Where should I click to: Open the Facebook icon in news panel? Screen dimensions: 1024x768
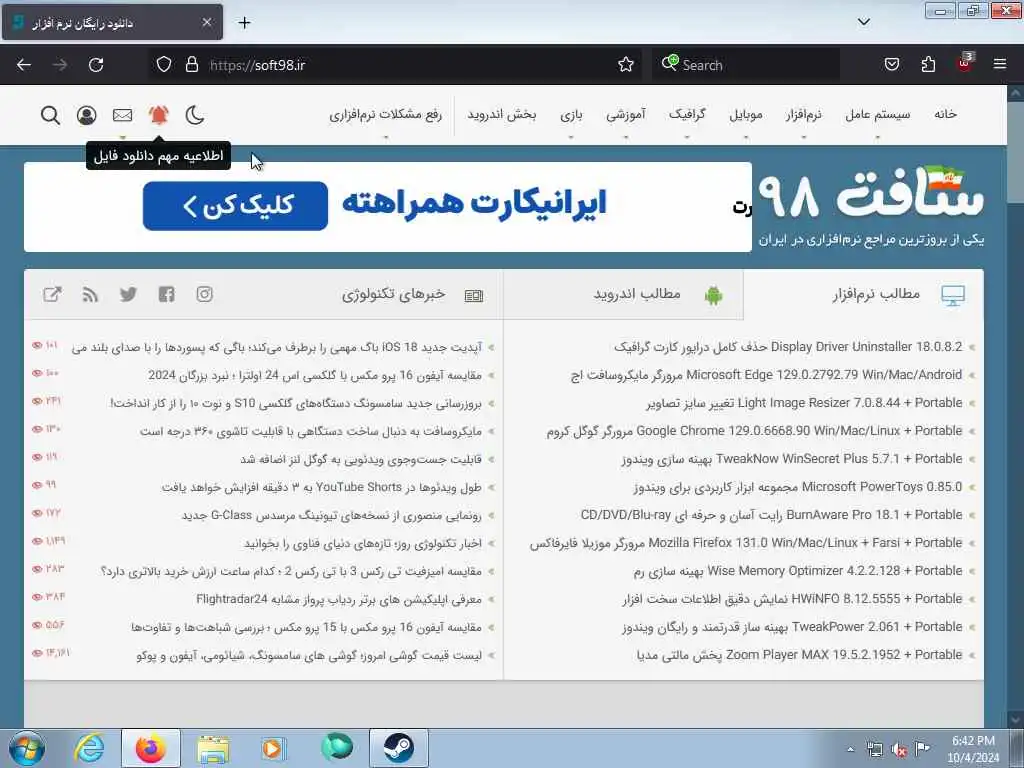click(167, 294)
